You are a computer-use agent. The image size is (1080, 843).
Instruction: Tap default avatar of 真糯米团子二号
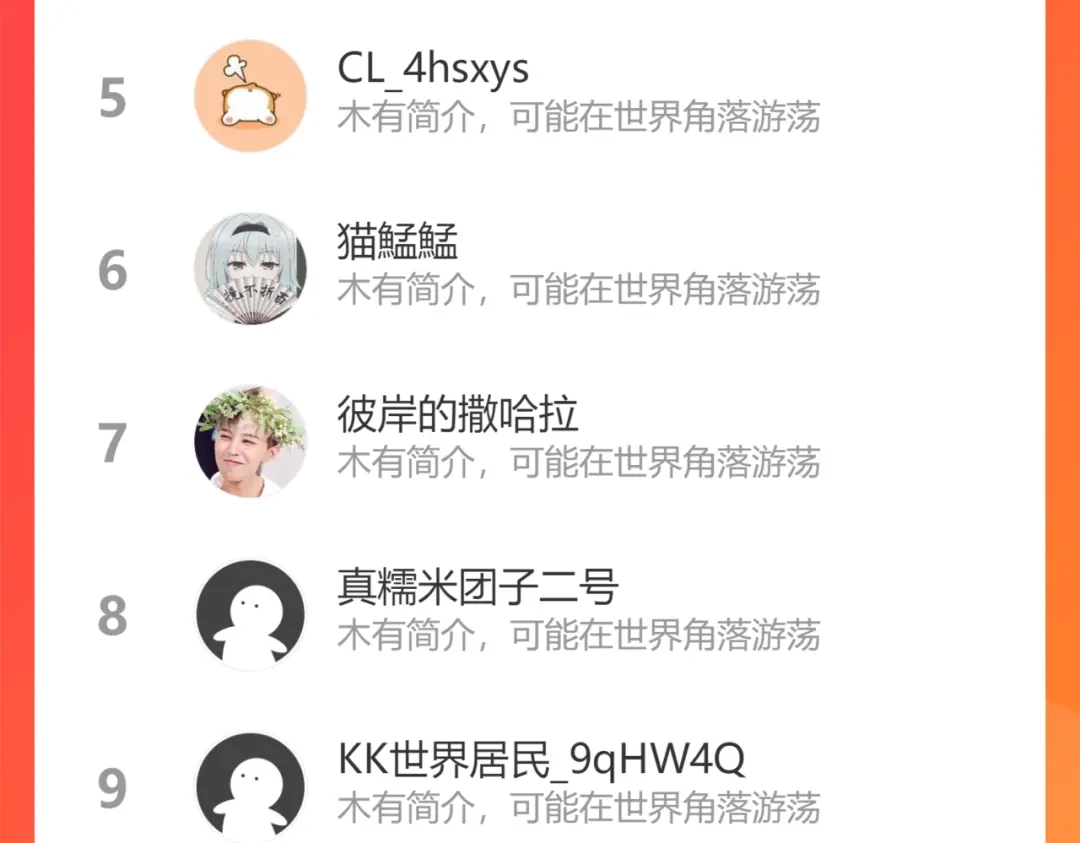click(x=250, y=615)
